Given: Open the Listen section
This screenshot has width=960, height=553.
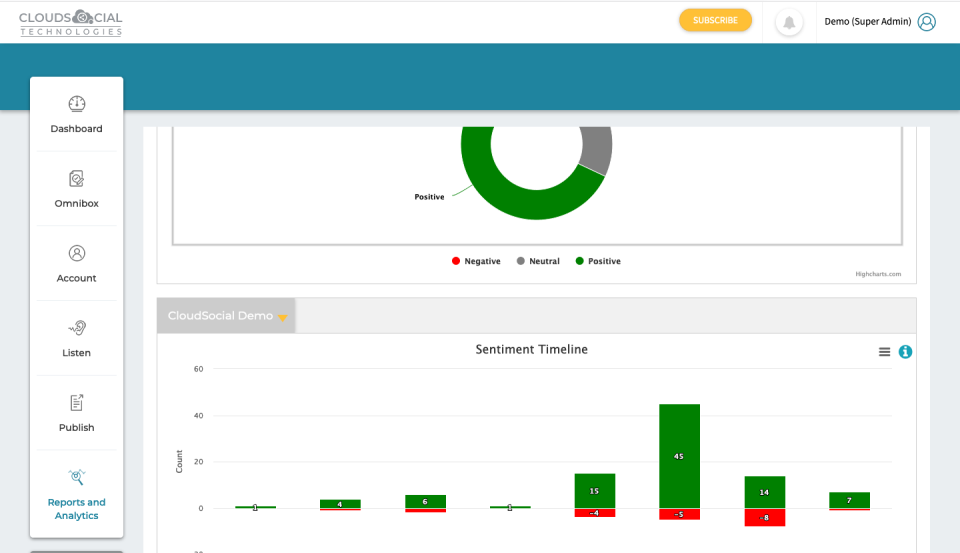Looking at the screenshot, I should pyautogui.click(x=77, y=339).
